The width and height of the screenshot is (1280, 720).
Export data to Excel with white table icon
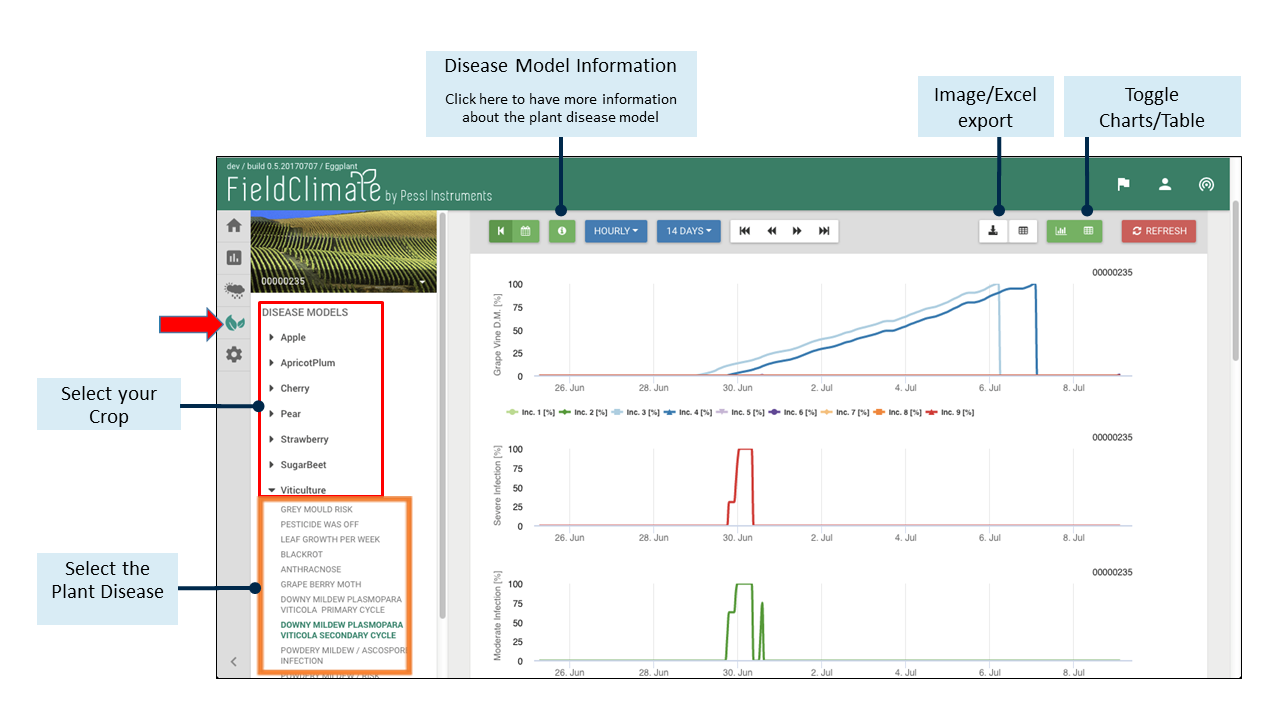pos(1023,231)
